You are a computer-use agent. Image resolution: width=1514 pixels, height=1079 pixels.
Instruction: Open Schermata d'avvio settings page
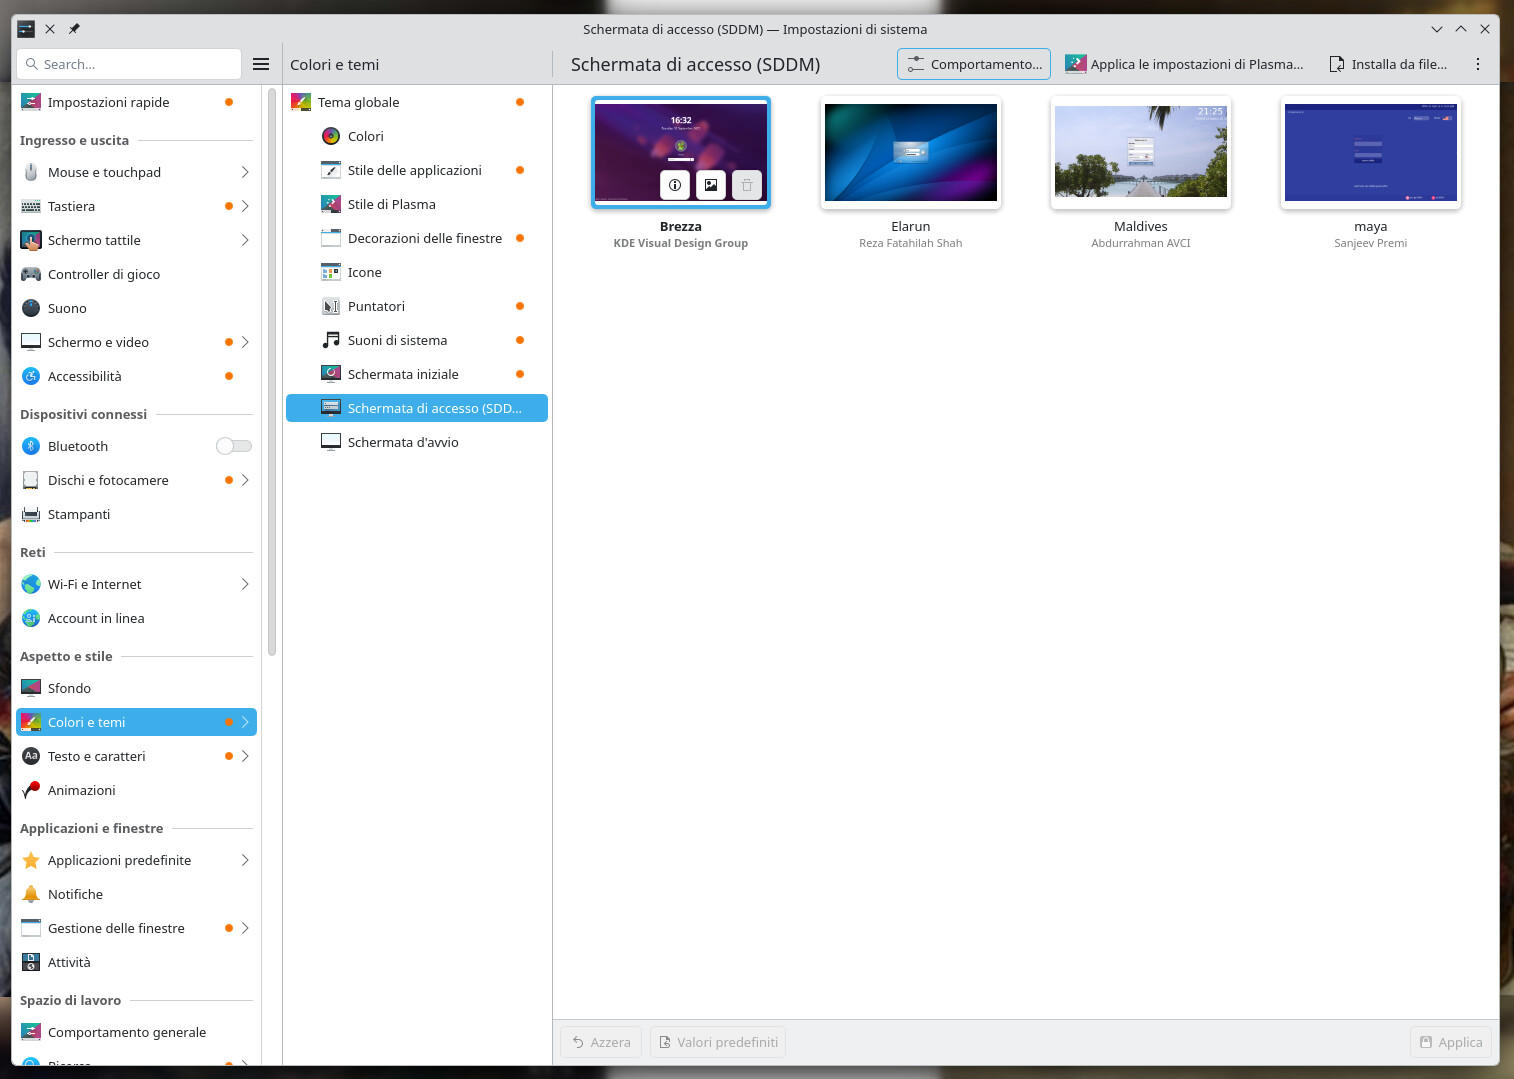pos(402,442)
